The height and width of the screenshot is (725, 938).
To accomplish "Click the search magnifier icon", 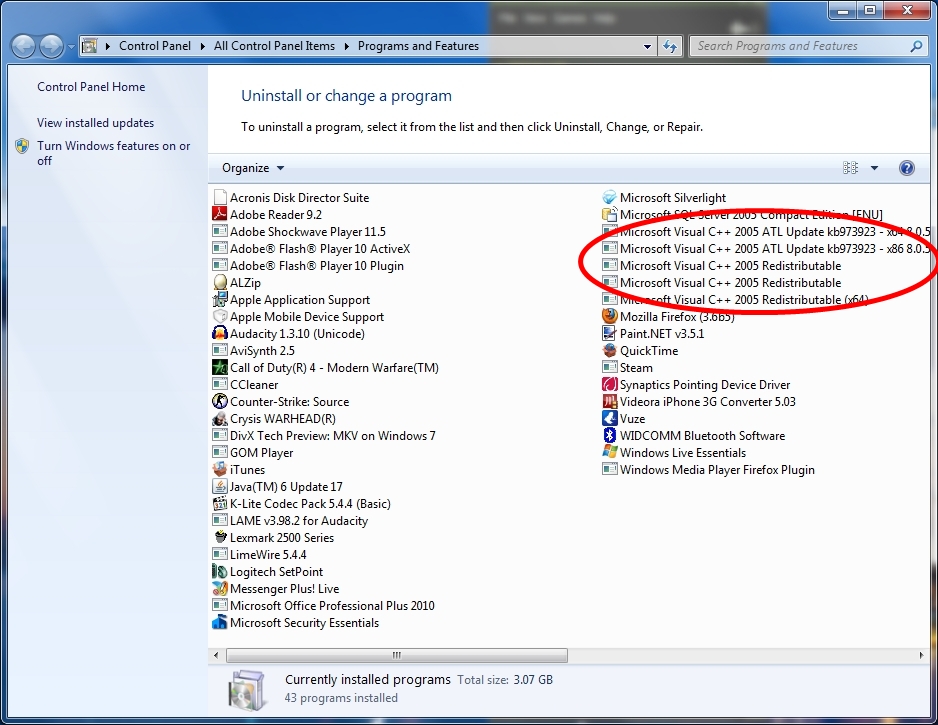I will click(x=916, y=46).
